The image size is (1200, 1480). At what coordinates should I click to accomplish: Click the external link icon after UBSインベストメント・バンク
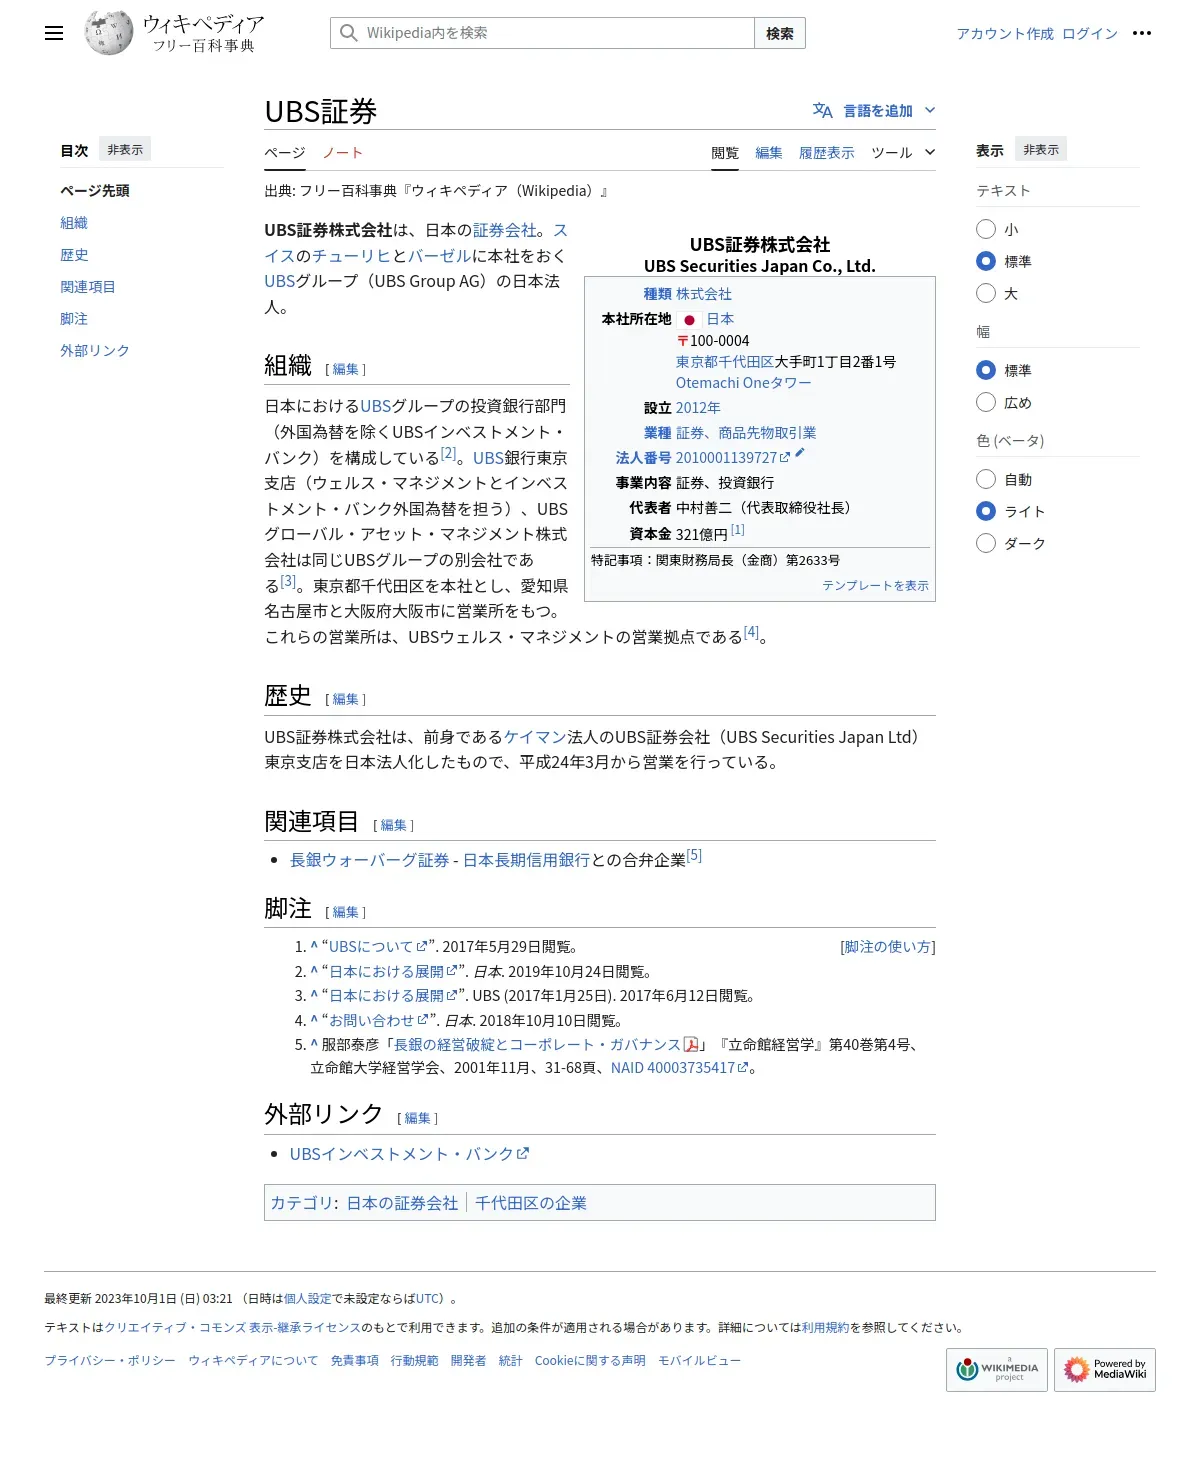(523, 1153)
